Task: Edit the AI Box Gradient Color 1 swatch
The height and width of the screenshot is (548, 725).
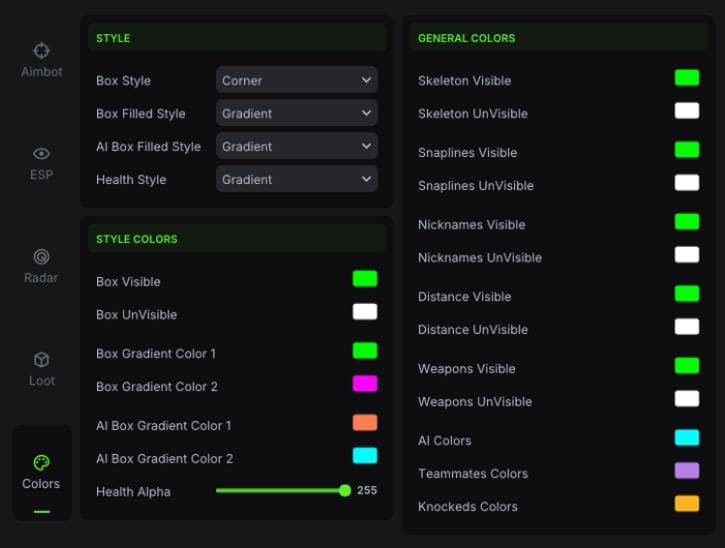Action: click(365, 423)
